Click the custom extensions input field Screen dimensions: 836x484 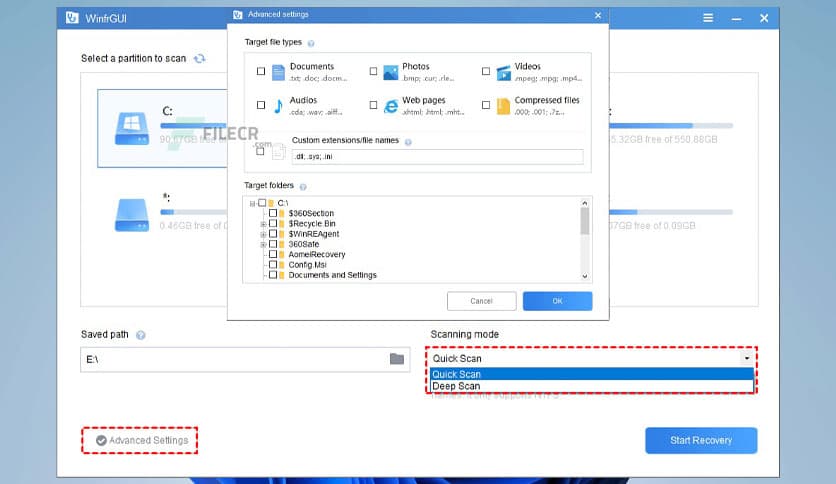(x=437, y=157)
